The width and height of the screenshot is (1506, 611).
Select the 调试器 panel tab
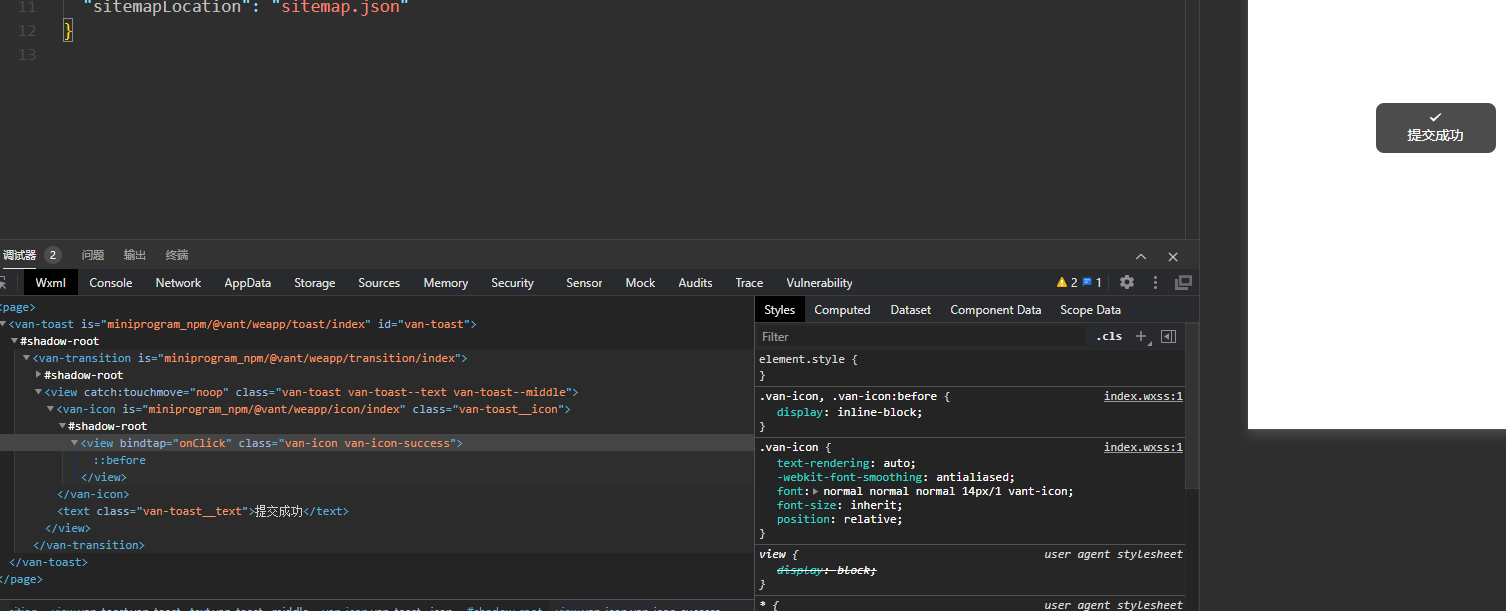[19, 255]
